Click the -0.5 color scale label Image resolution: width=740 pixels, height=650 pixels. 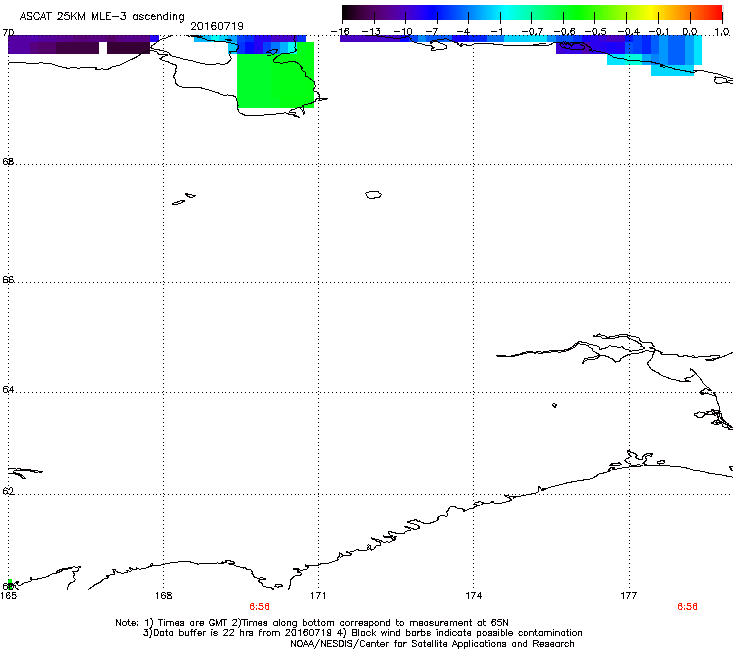coord(595,32)
